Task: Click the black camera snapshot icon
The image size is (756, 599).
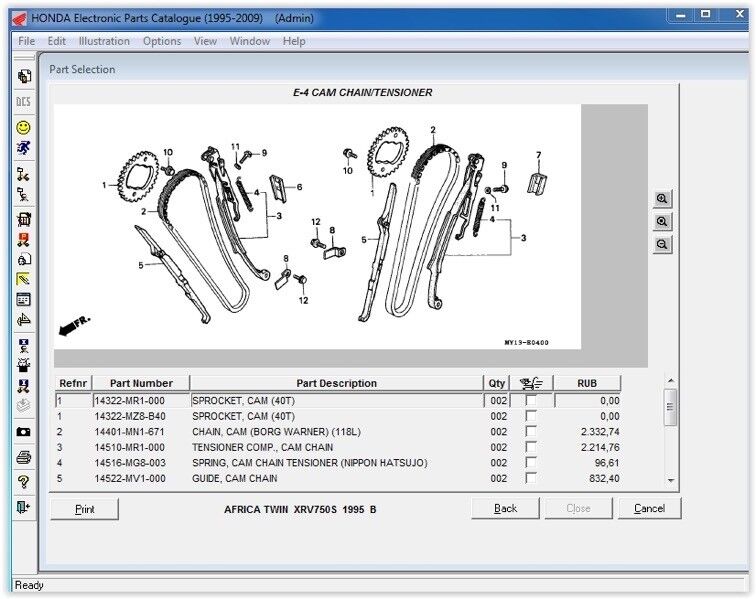Action: click(24, 432)
